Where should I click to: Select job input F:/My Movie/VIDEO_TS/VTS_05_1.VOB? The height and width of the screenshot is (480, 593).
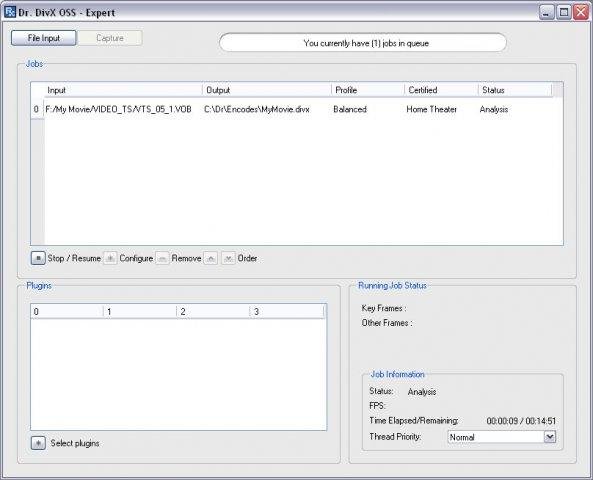[118, 109]
